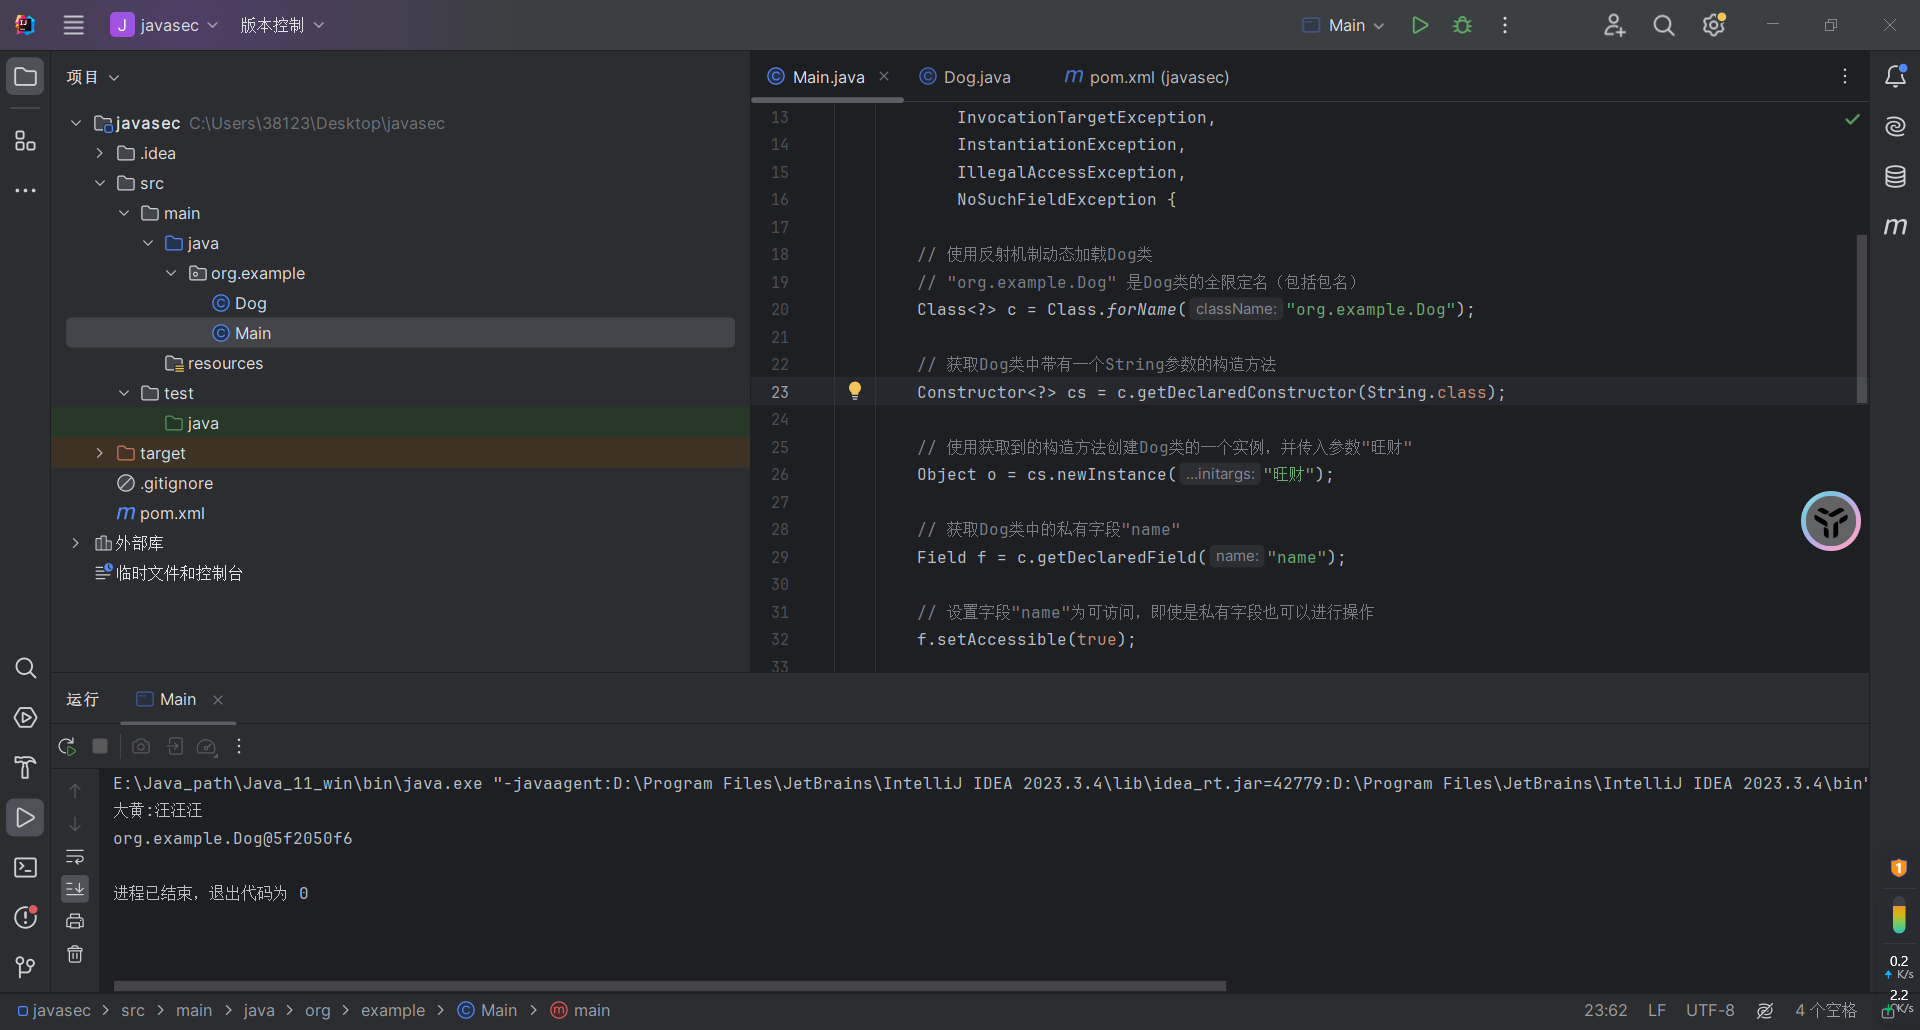Screen dimensions: 1920x1030
Task: Collapse the src folder in project tree
Action: click(99, 183)
